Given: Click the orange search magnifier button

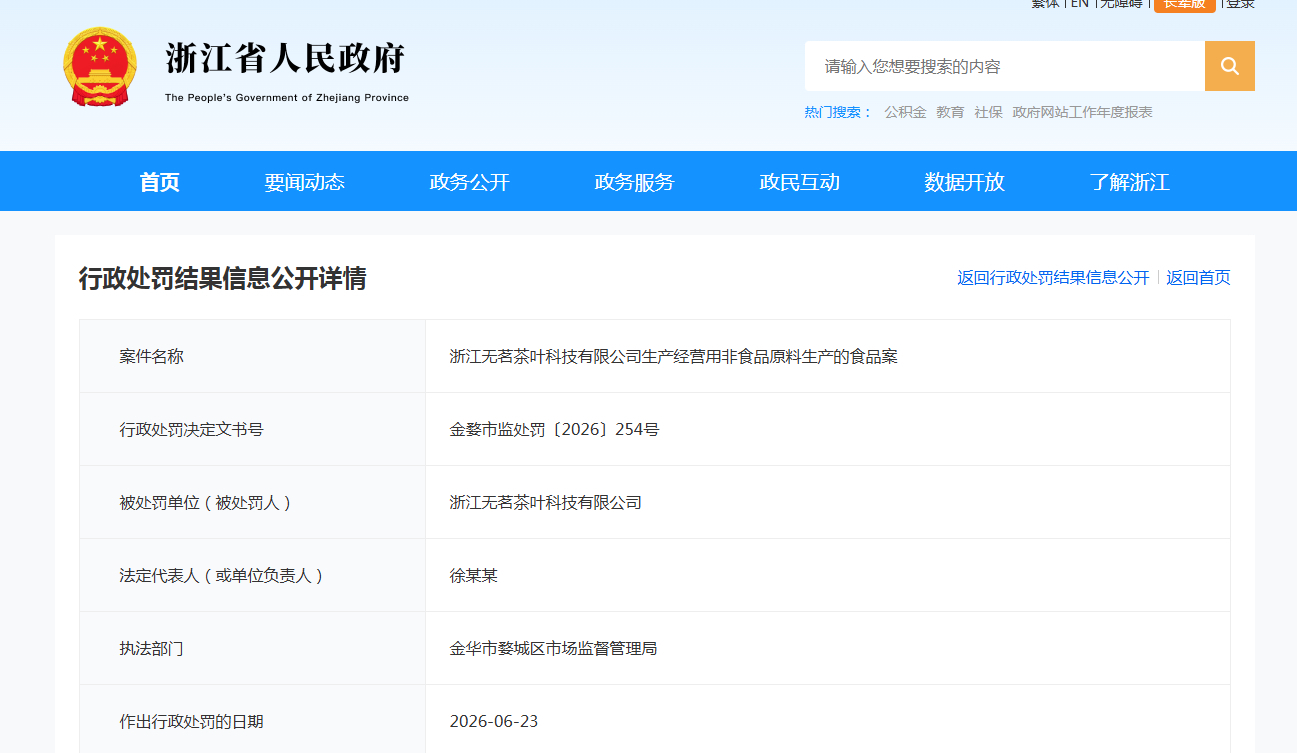Looking at the screenshot, I should 1230,66.
